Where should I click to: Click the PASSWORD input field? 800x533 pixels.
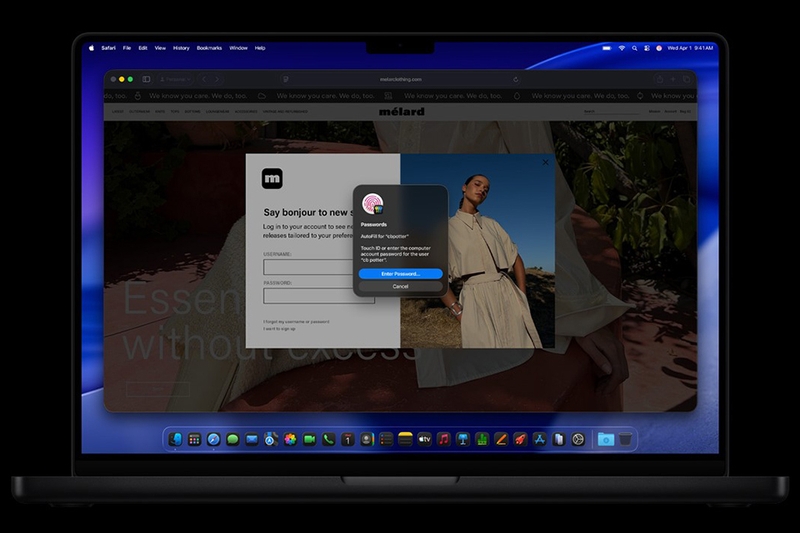tap(319, 296)
